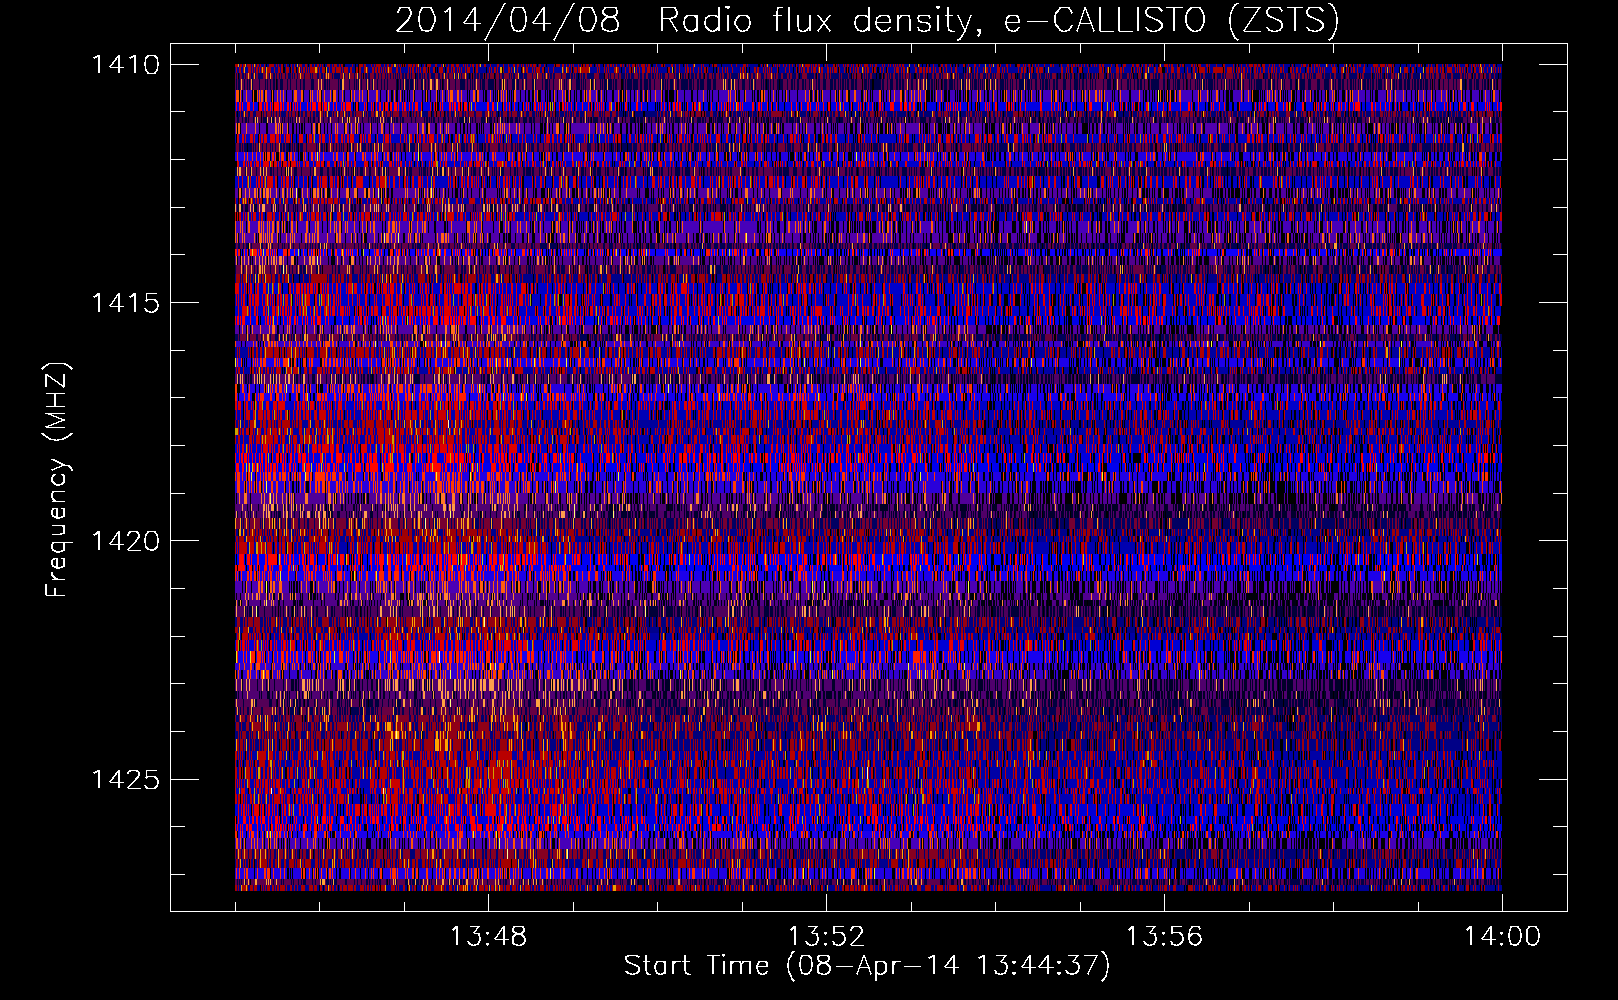This screenshot has height=1000, width=1618.
Task: Click inside the radio flux spectrogram image
Action: 868,477
